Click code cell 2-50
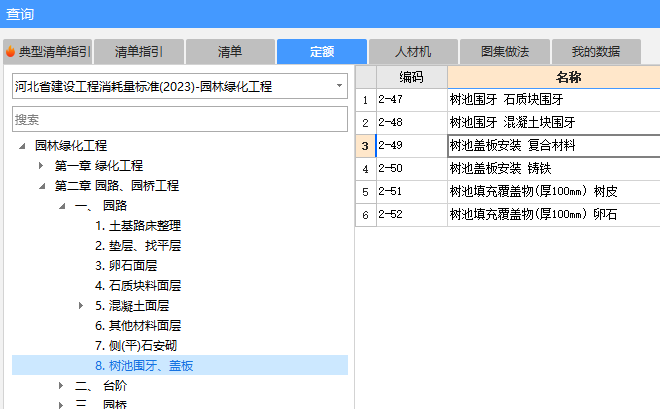The image size is (660, 409). (412, 169)
